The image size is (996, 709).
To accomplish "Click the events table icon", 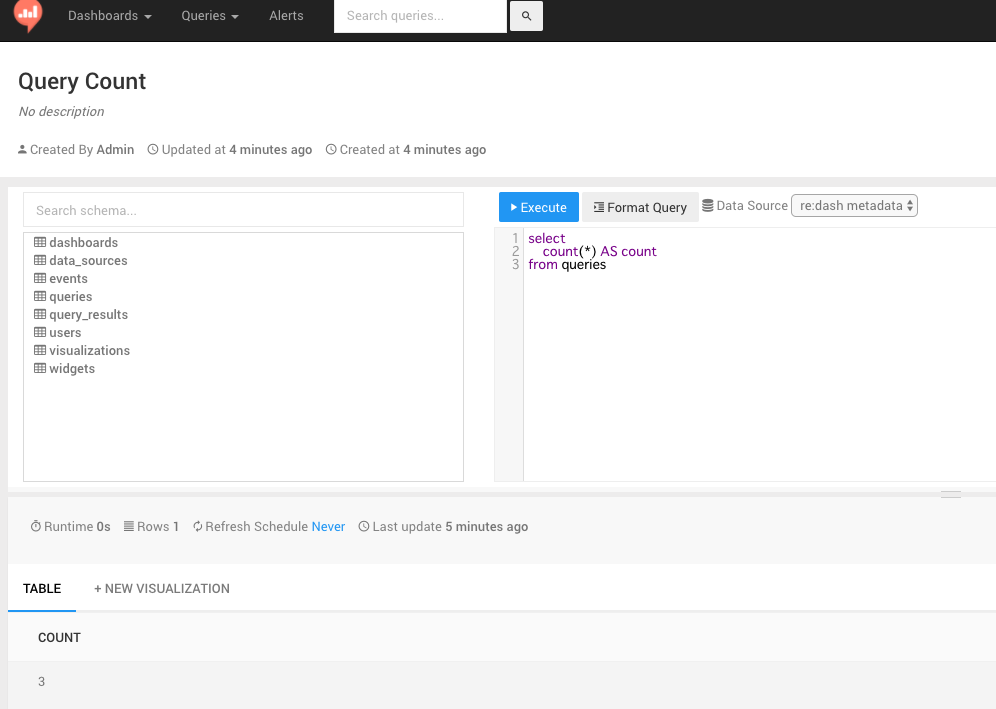I will click(40, 278).
